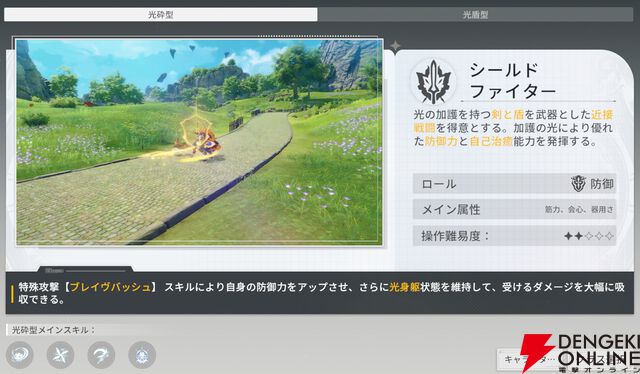Click the 筋力、会心、器用さ attribute values

point(579,209)
